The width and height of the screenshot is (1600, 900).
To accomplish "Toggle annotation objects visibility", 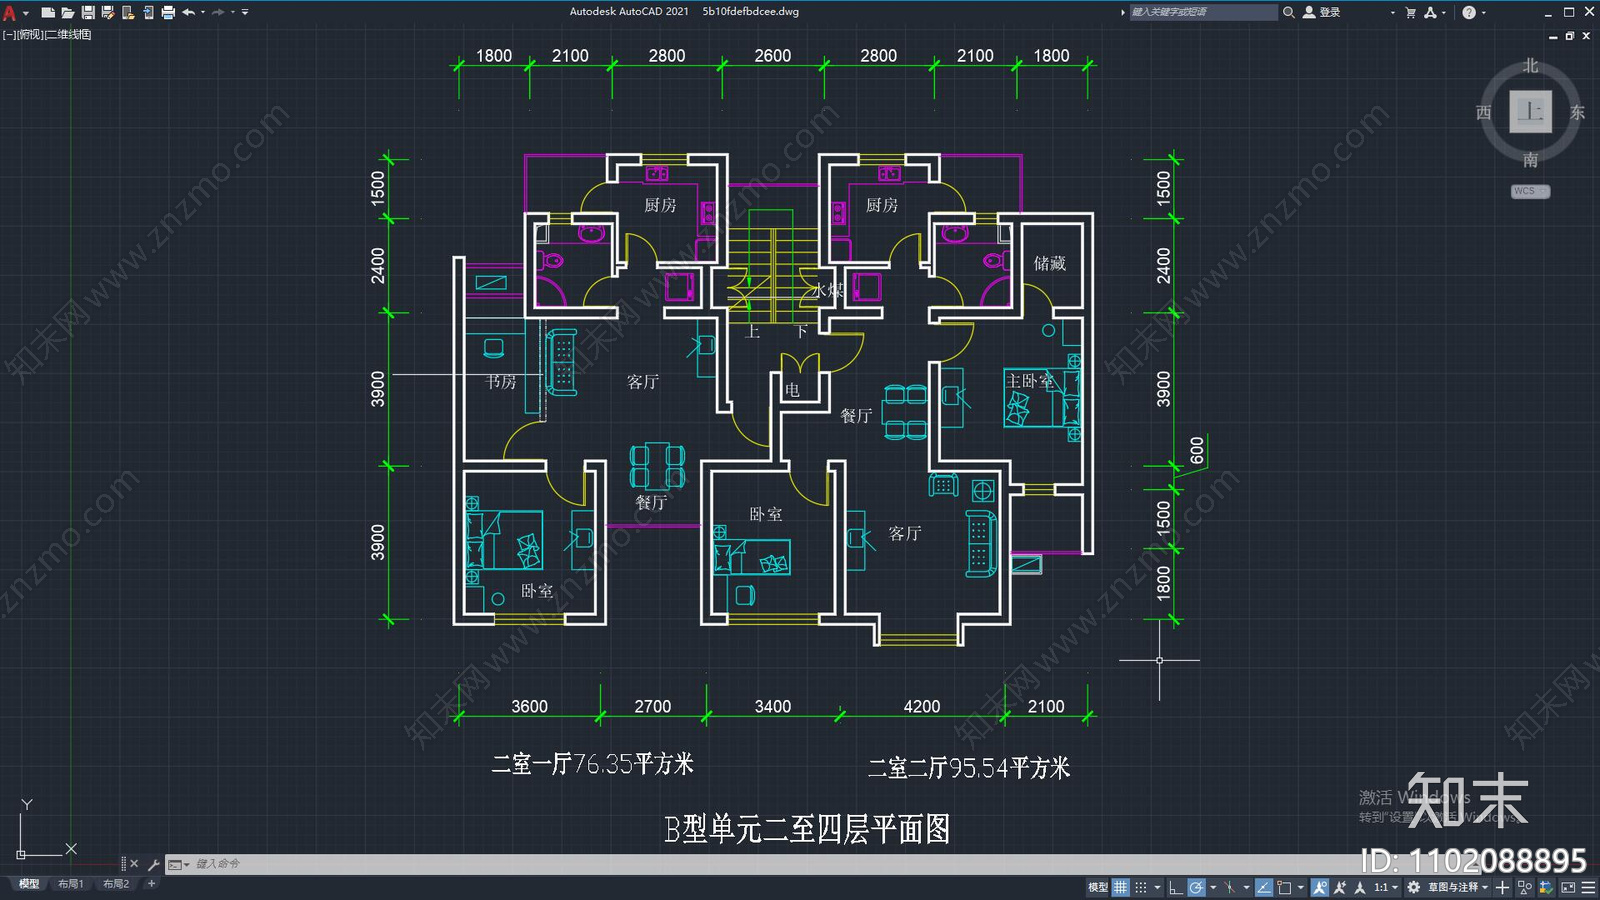I will 1320,887.
